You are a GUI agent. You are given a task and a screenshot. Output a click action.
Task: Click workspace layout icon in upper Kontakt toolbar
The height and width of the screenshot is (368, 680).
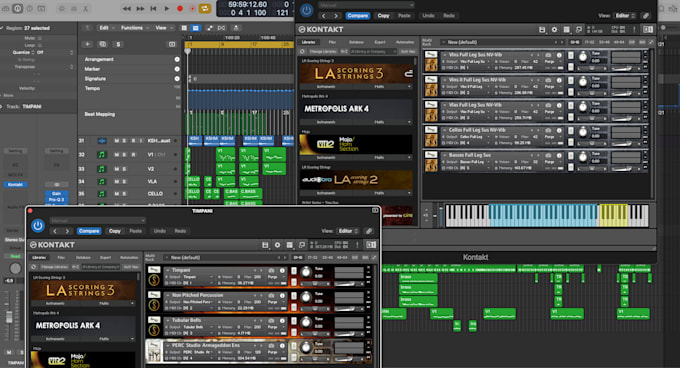[566, 29]
